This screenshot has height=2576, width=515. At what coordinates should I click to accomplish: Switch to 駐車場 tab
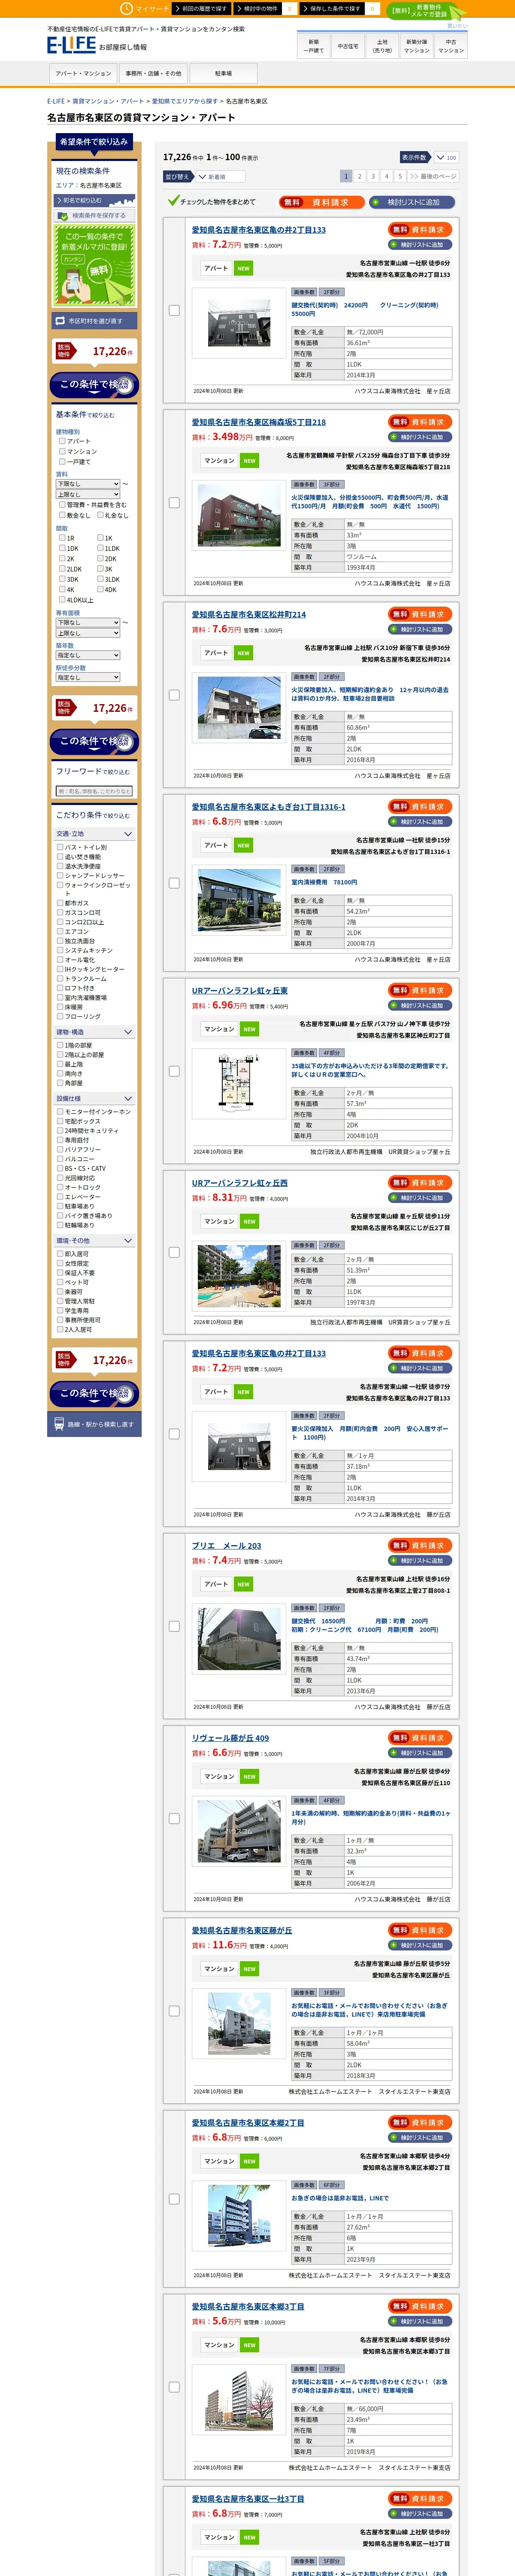(x=223, y=73)
